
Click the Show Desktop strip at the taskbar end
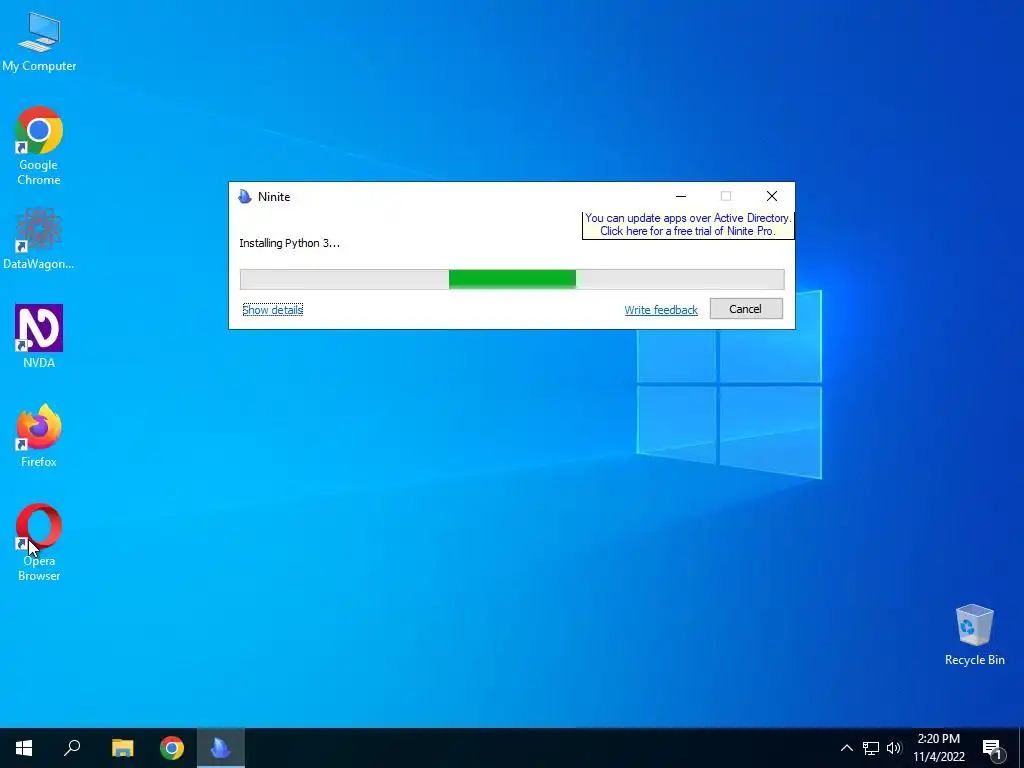pyautogui.click(x=1021, y=748)
